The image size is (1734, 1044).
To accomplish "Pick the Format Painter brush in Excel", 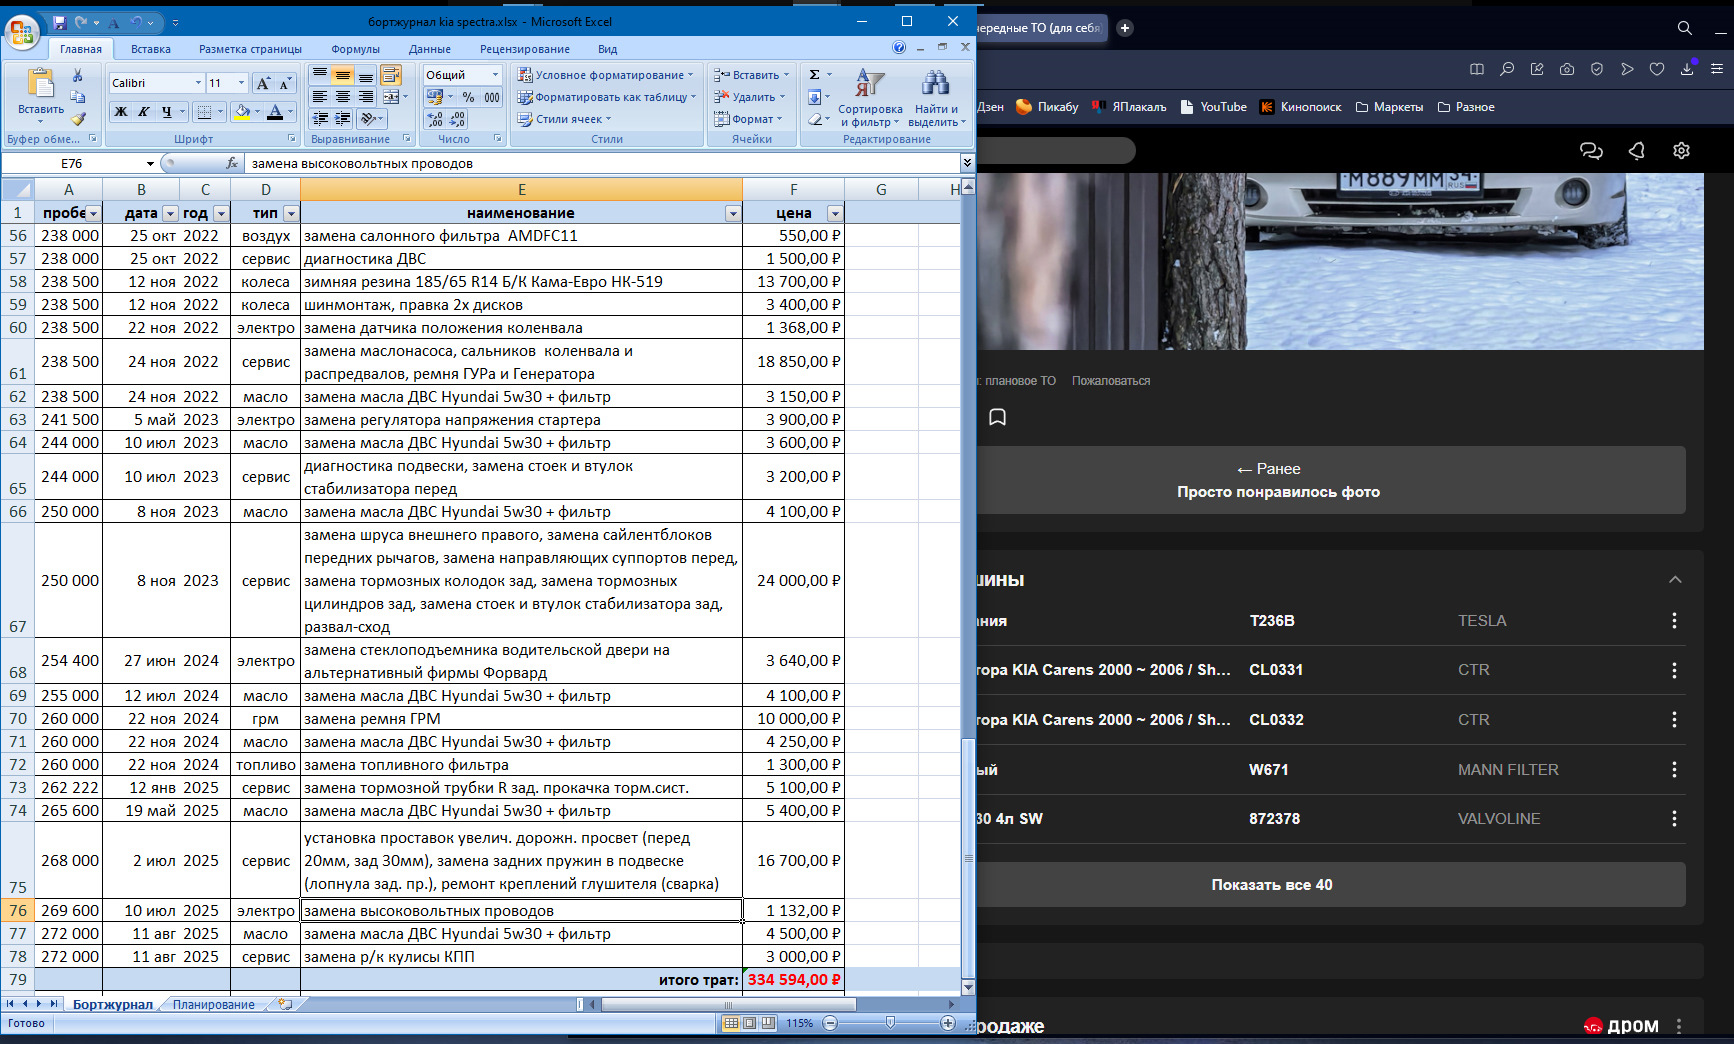I will point(77,118).
